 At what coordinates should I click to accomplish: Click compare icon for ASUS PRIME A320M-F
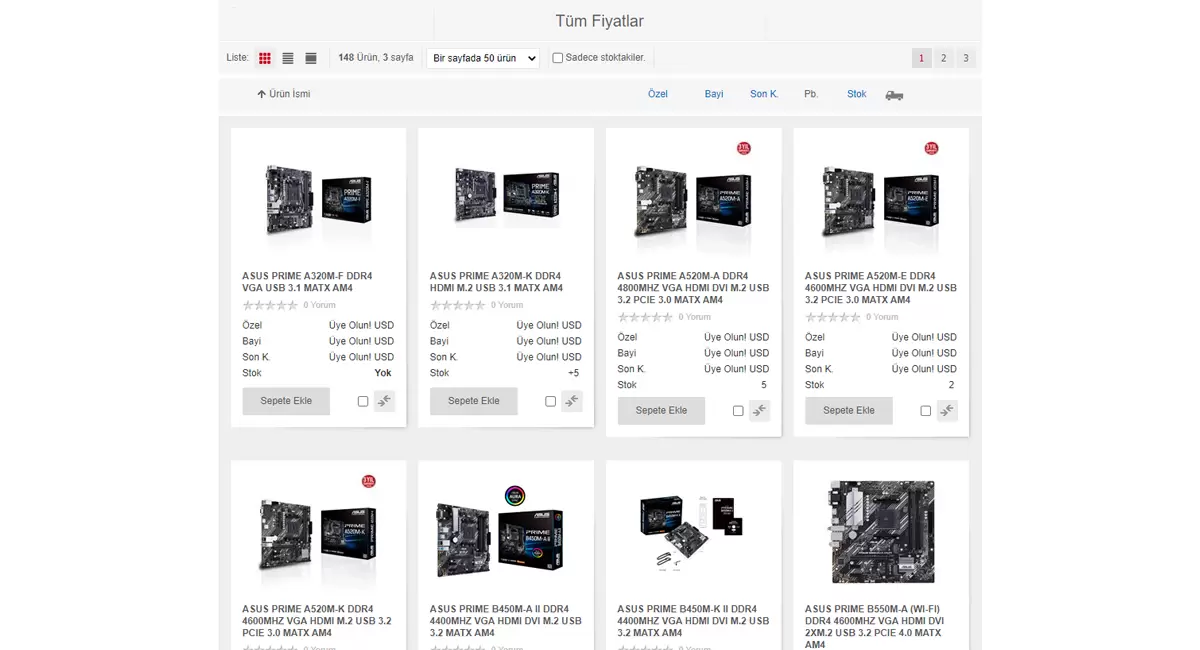pos(385,401)
